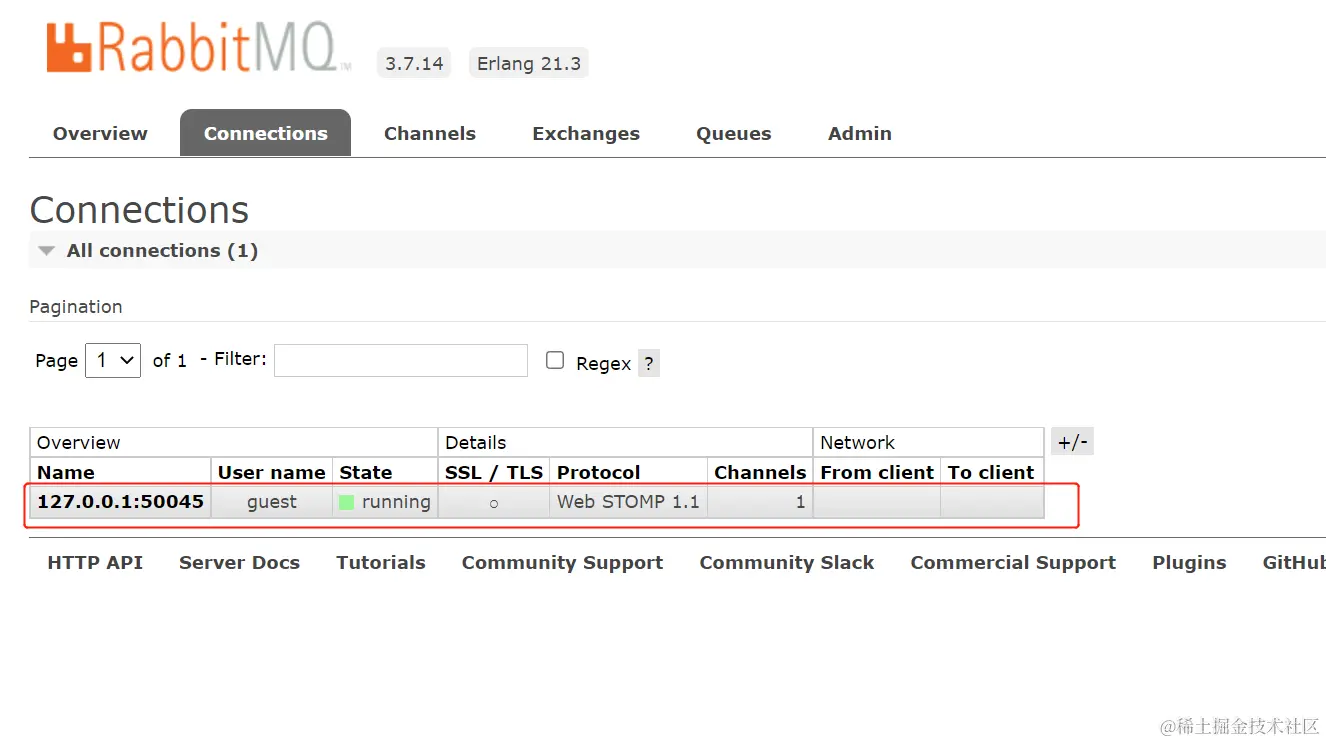The height and width of the screenshot is (743, 1326).
Task: Visit the Community Slack link
Action: coord(787,563)
